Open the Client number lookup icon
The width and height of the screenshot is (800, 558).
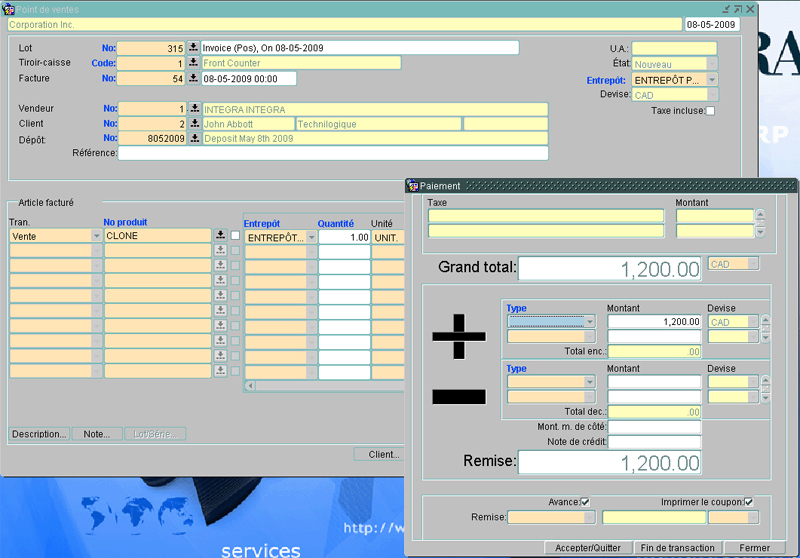(x=194, y=124)
